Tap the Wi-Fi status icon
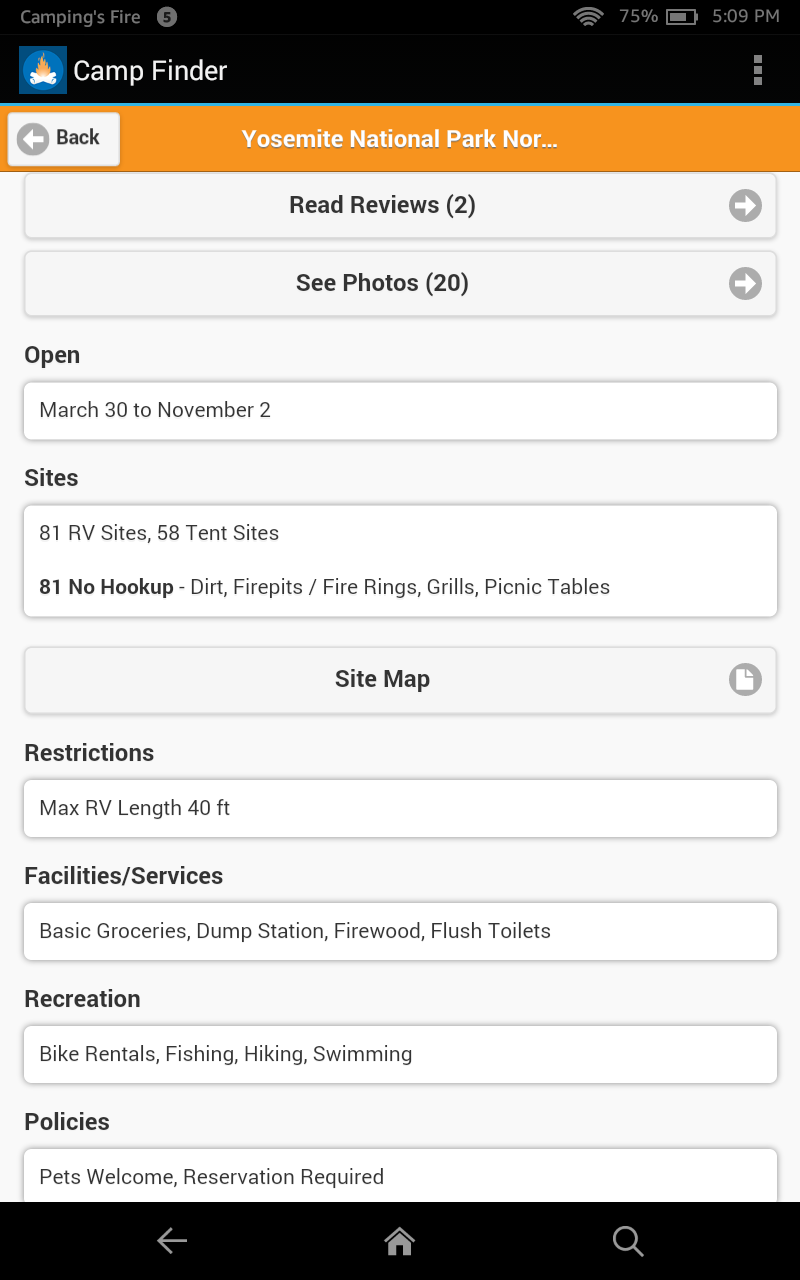Screen dimensions: 800x1280 (588, 17)
